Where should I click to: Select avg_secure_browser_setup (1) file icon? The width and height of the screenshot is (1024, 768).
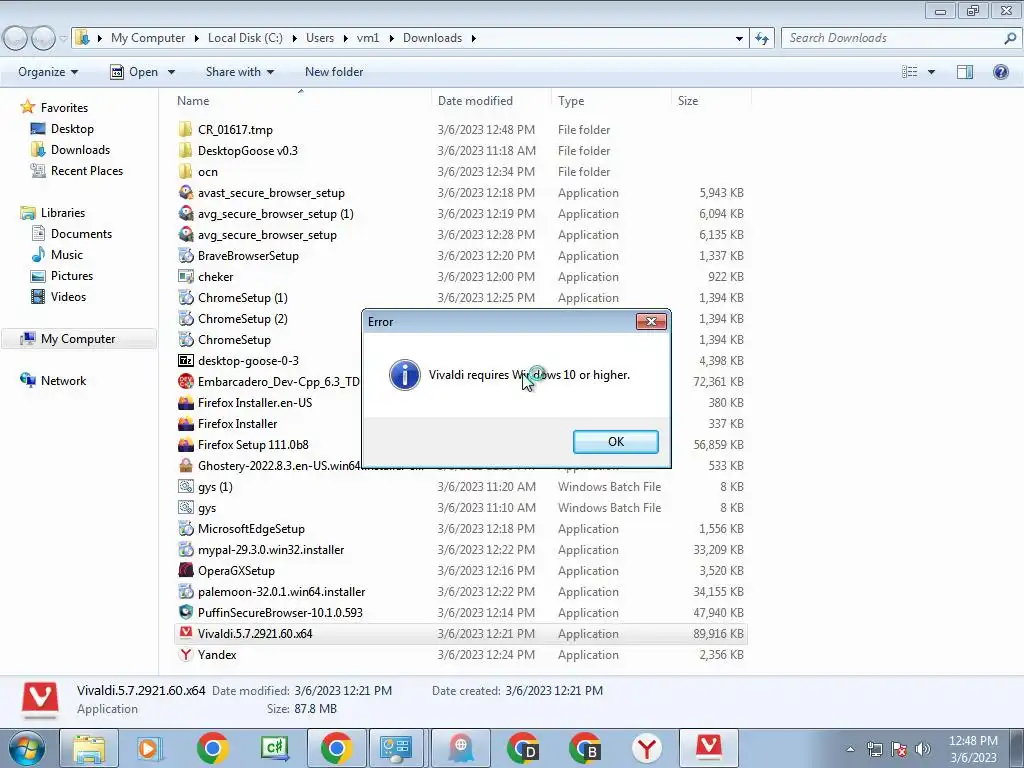click(x=185, y=214)
